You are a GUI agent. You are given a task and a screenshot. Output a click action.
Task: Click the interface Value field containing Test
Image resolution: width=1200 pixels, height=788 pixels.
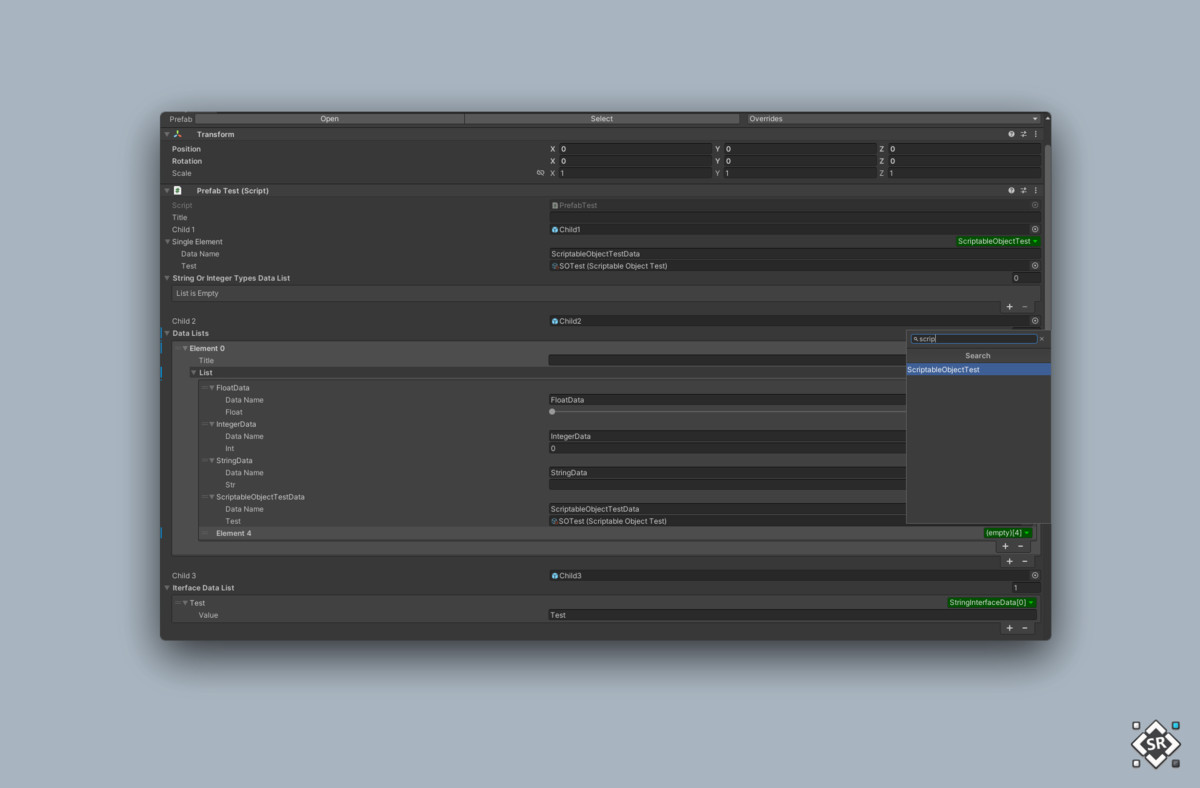tap(792, 615)
